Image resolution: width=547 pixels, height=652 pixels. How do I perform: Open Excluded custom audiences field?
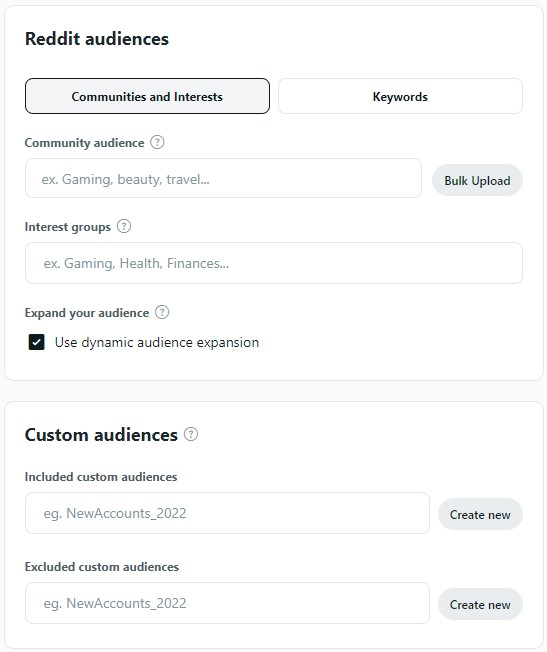[x=227, y=603]
